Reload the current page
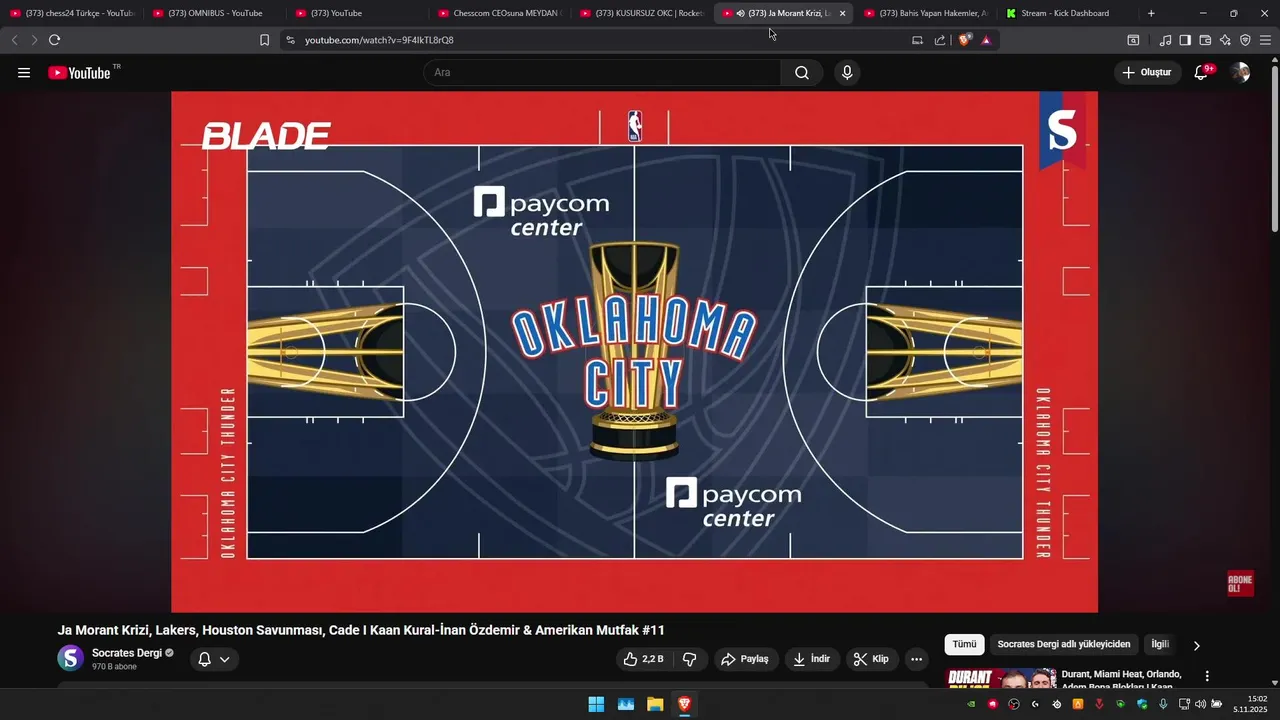The image size is (1280, 720). tap(54, 40)
